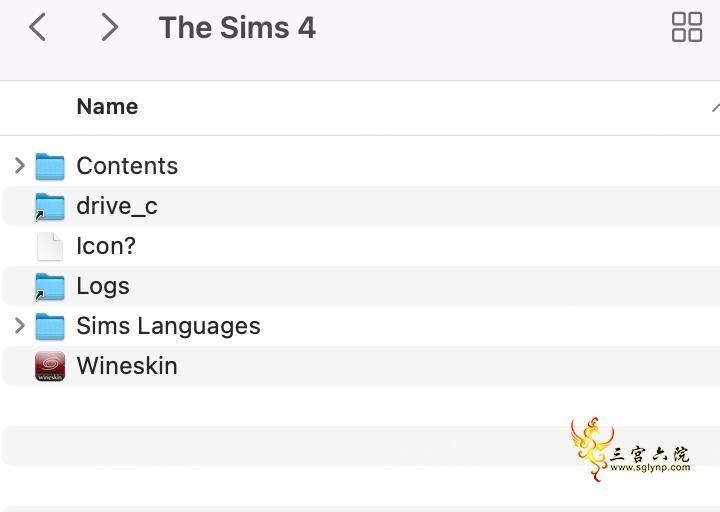
Task: Select the drive_c row by name
Action: click(x=117, y=206)
